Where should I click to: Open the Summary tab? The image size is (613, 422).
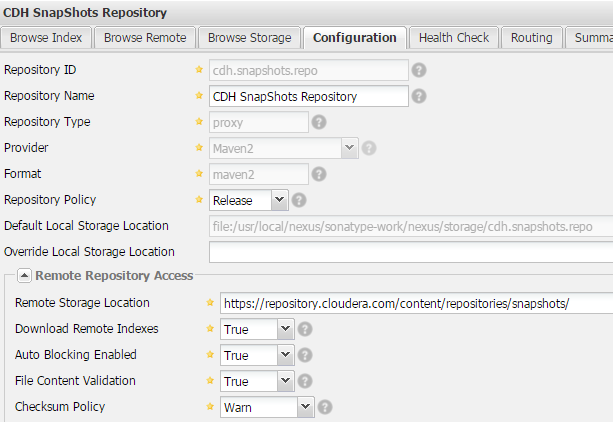[589, 38]
